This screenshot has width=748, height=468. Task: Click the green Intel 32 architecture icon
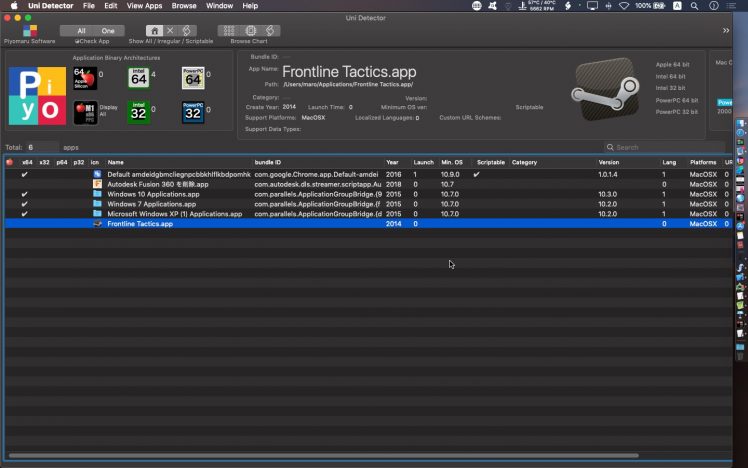point(139,112)
